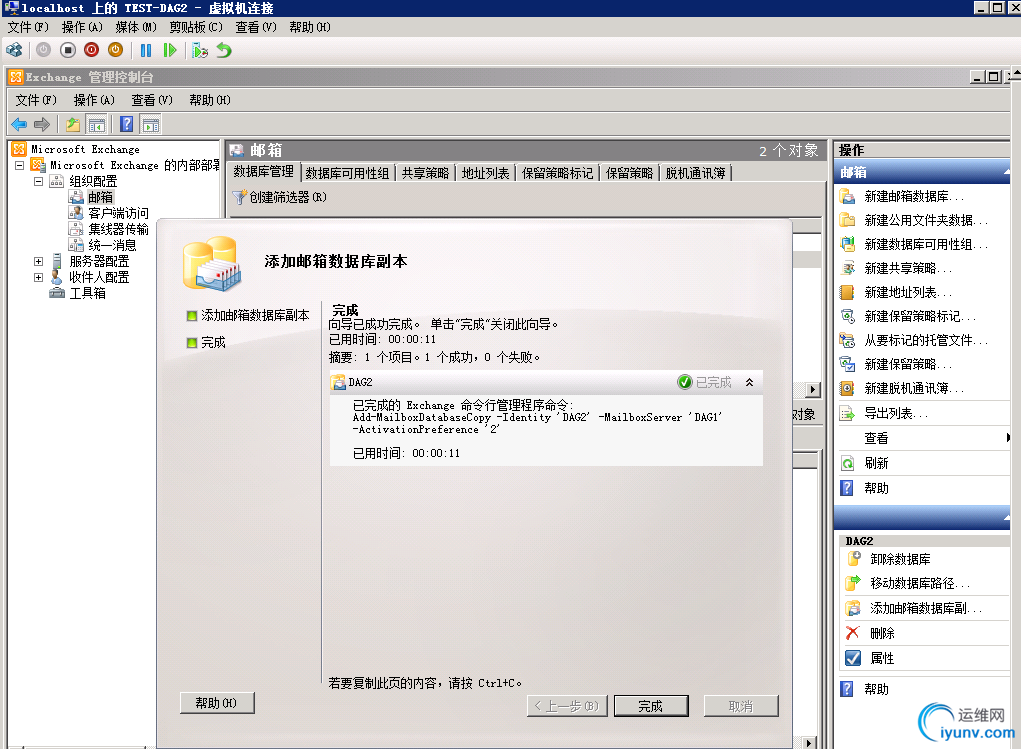Expand the 收件人配置 tree node
Screen dimensions: 1021x749
click(x=38, y=277)
